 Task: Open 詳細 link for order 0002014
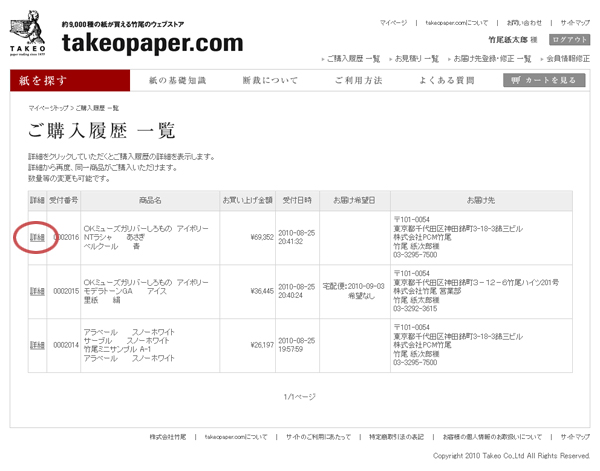[x=37, y=345]
